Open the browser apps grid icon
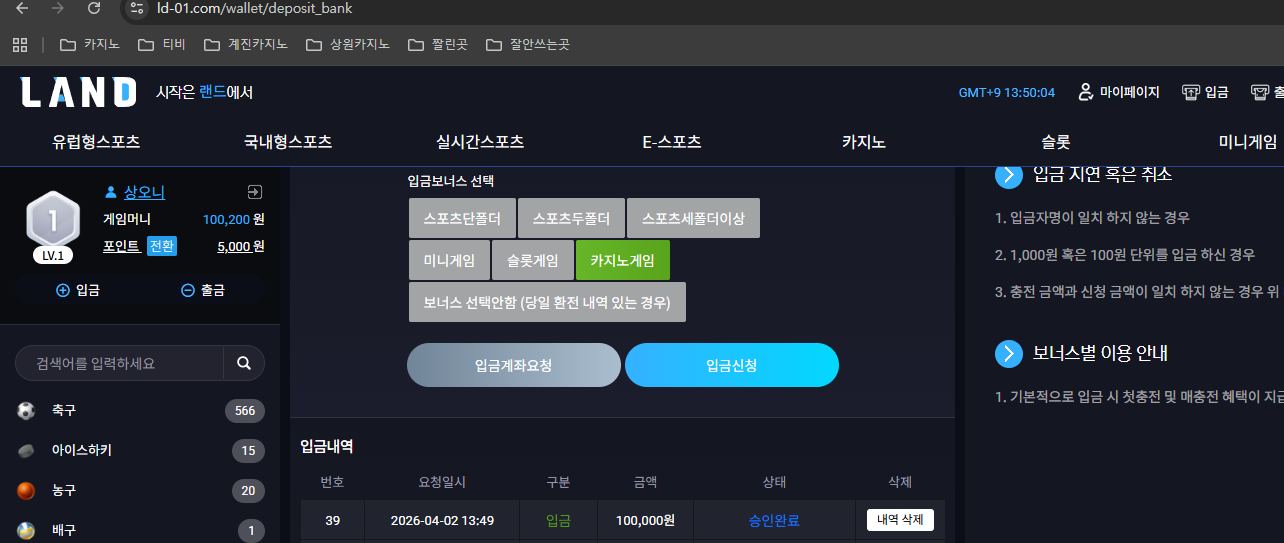 point(19,45)
